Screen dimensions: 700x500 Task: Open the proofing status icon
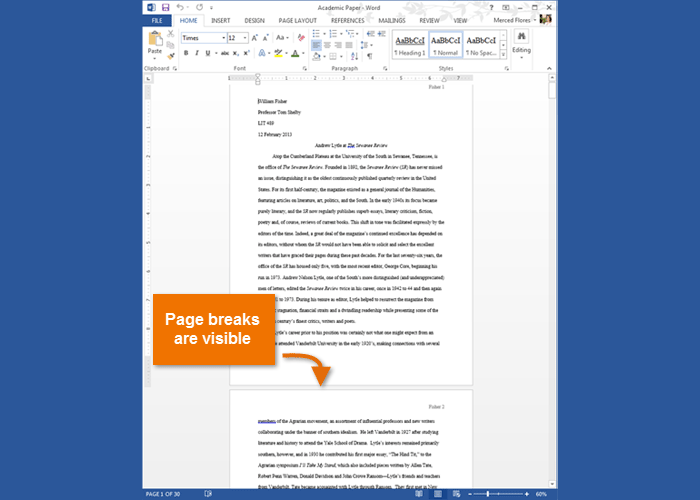(208, 494)
